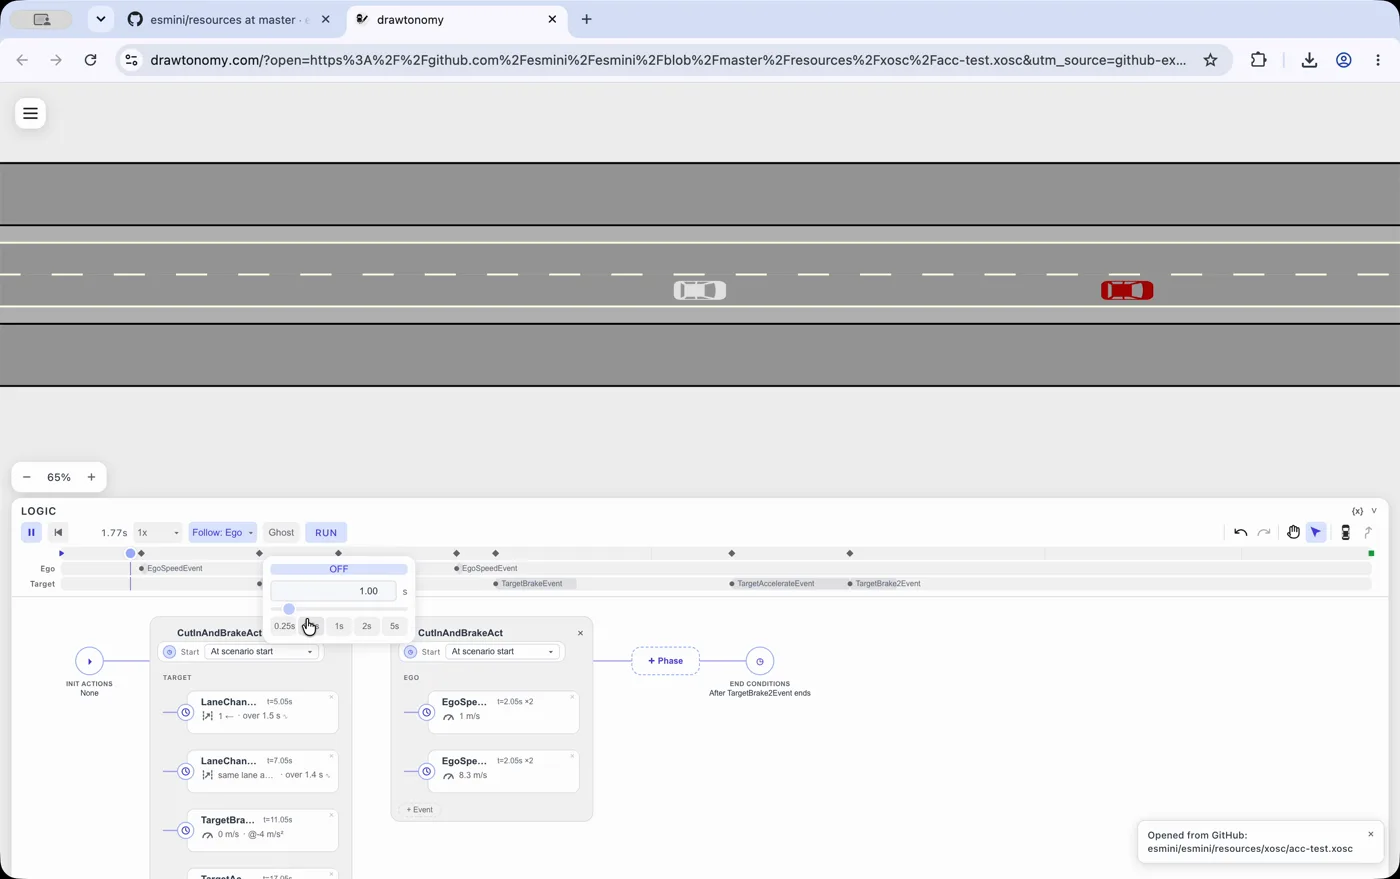Add a new Phase
The width and height of the screenshot is (1400, 879).
(665, 661)
